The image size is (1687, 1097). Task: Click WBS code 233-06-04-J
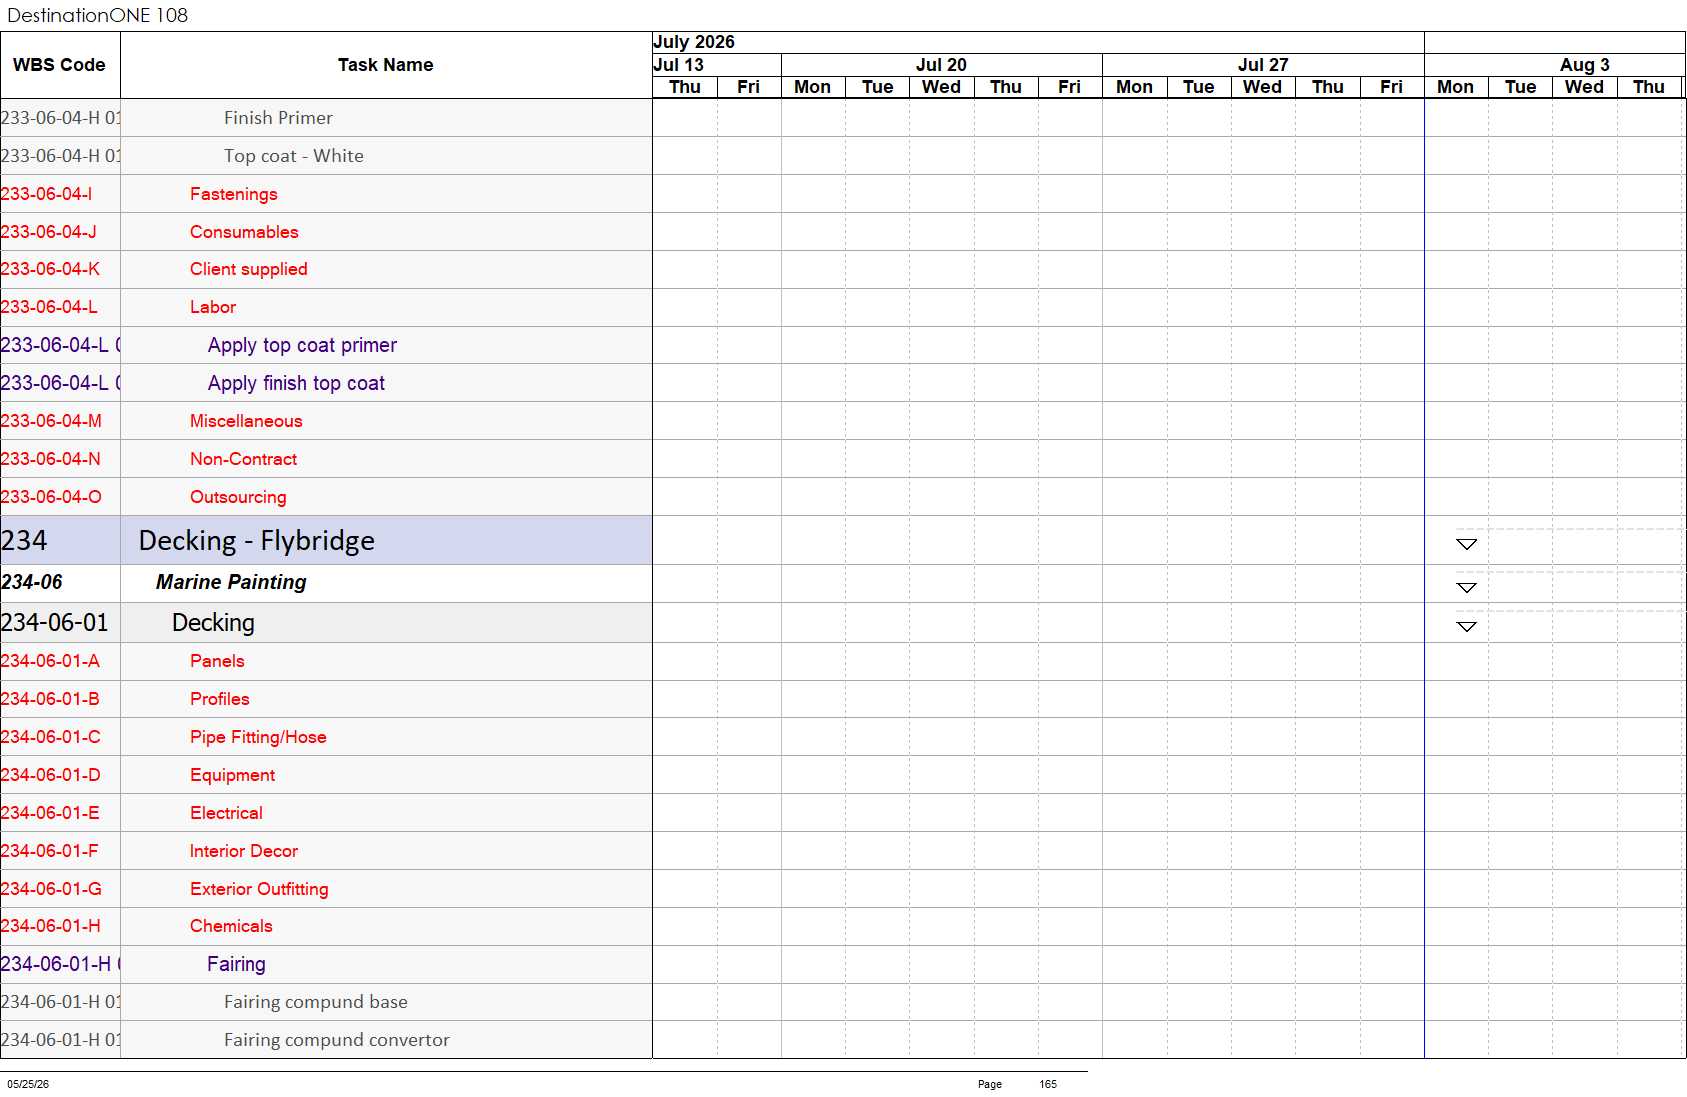click(49, 232)
